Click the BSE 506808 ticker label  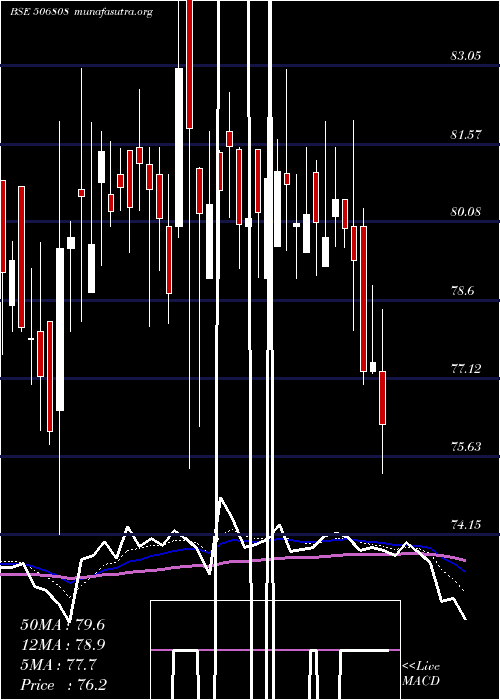[x=39, y=12]
